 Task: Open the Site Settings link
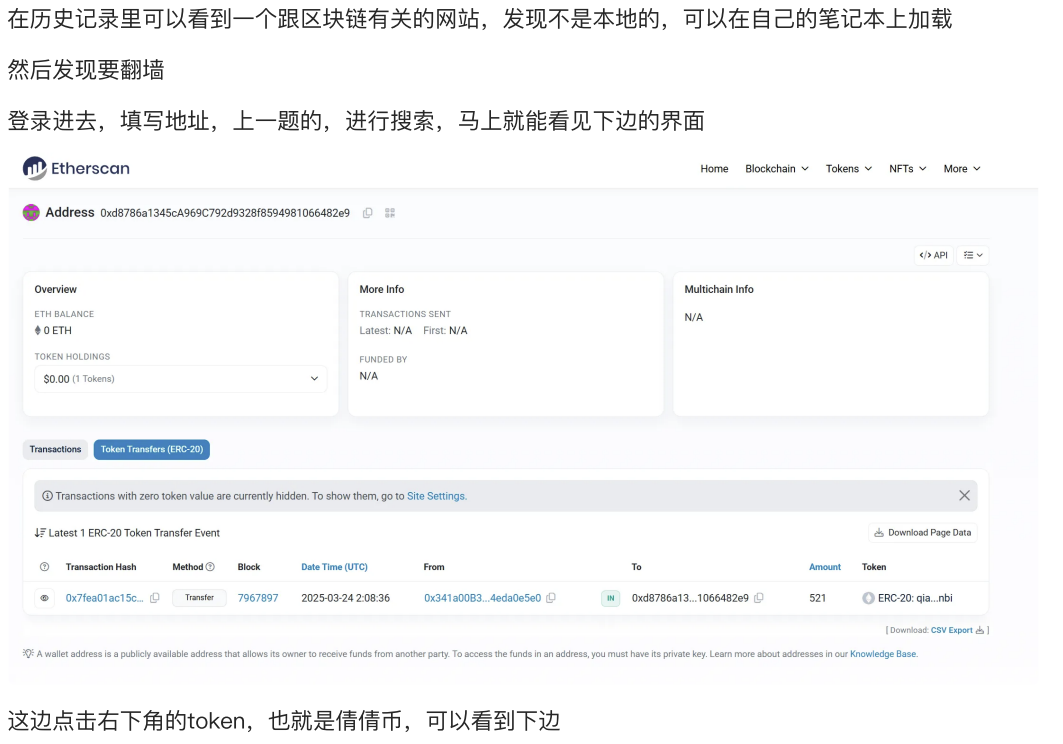click(436, 496)
